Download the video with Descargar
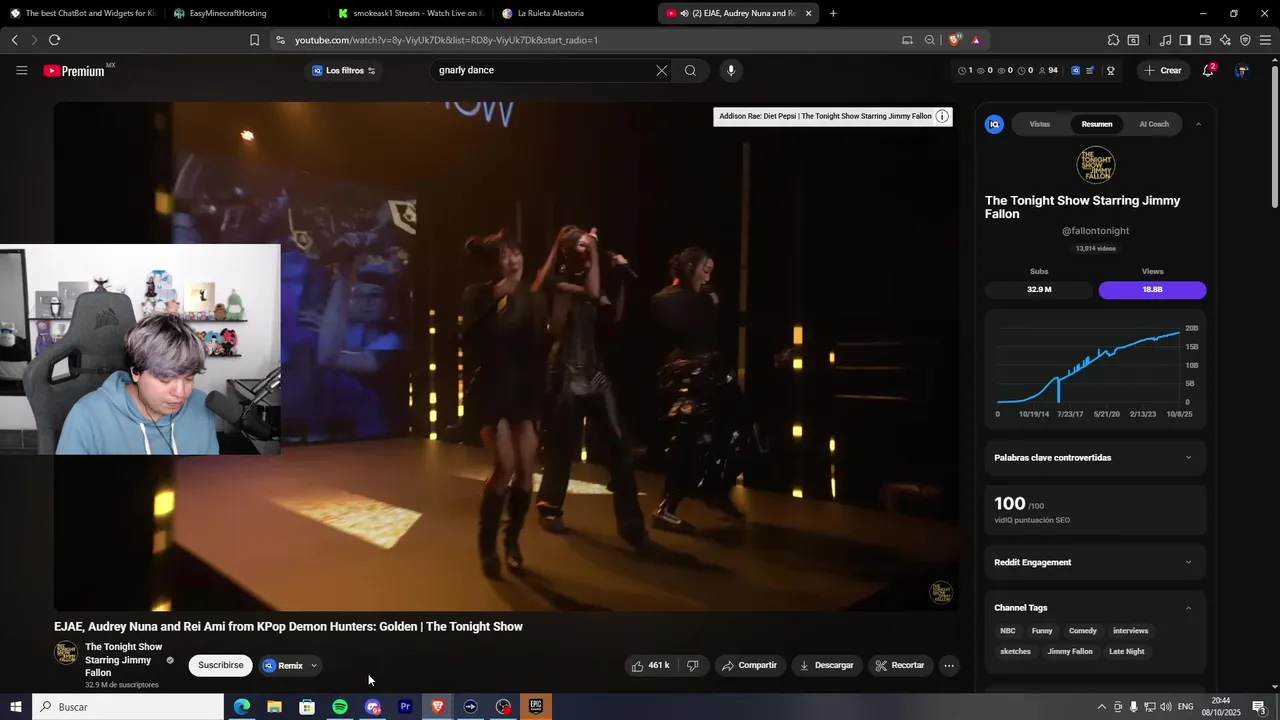 (x=826, y=665)
